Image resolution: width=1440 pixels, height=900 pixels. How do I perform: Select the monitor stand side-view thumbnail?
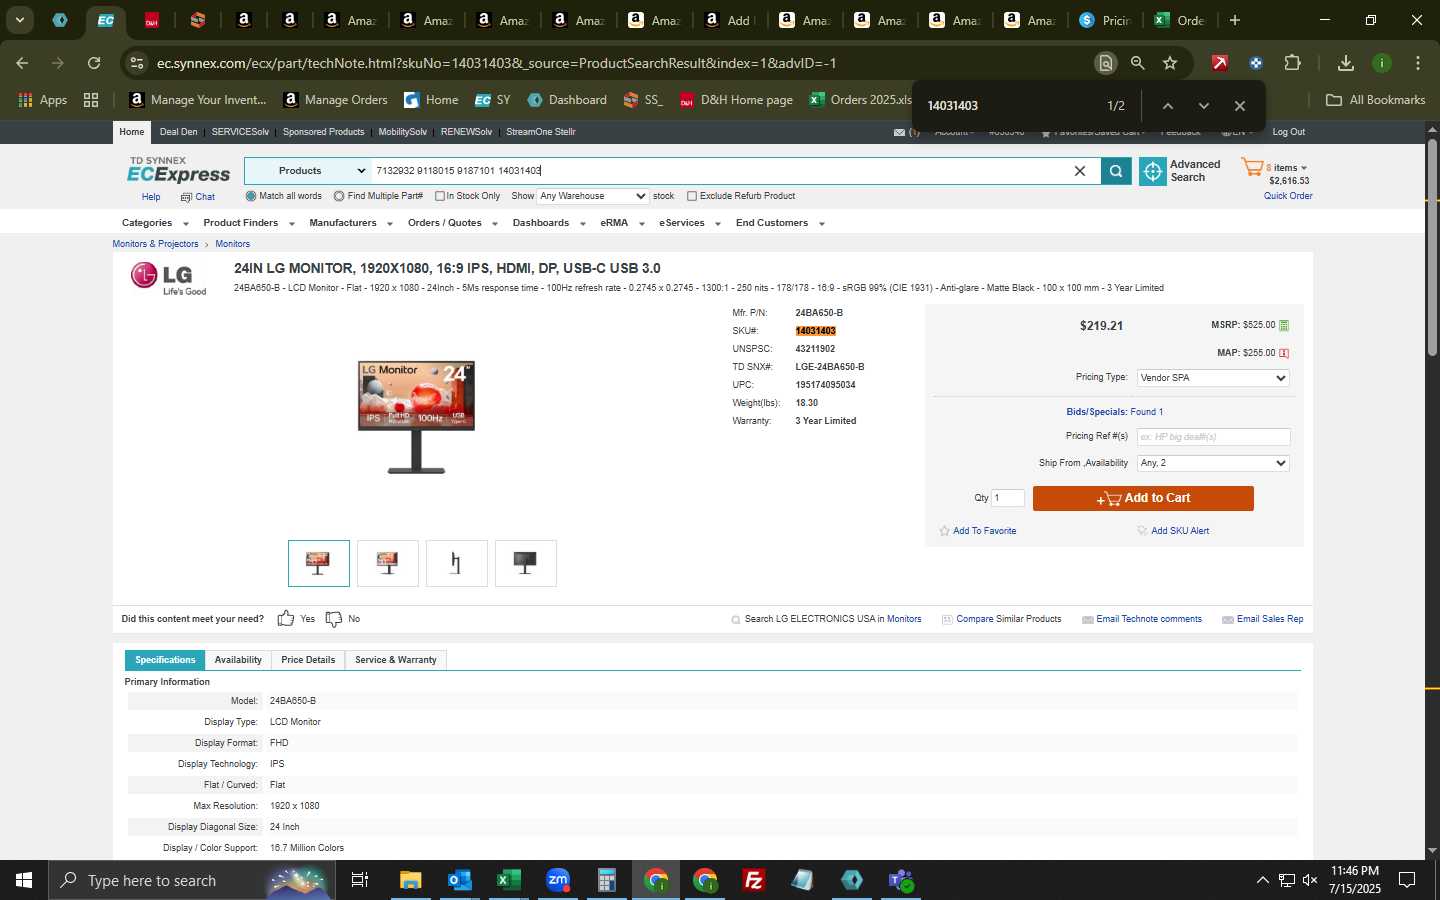coord(456,563)
